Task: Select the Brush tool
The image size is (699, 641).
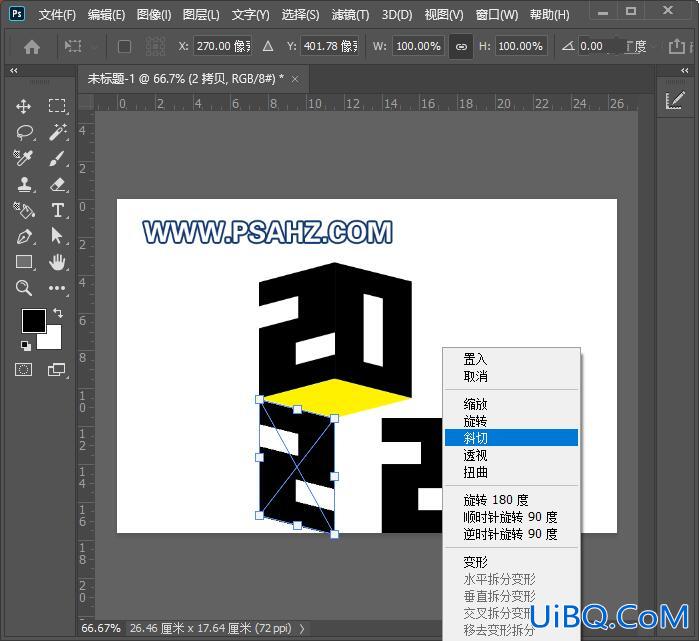Action: pos(58,158)
